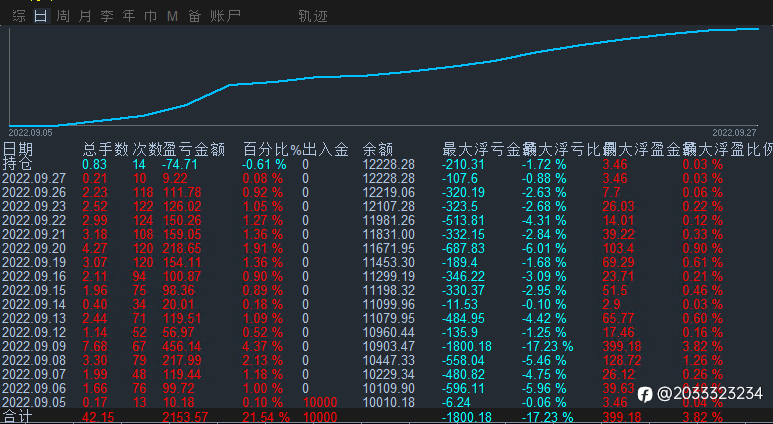Select the 2022.09.21 date row
The height and width of the screenshot is (424, 773).
[x=34, y=234]
